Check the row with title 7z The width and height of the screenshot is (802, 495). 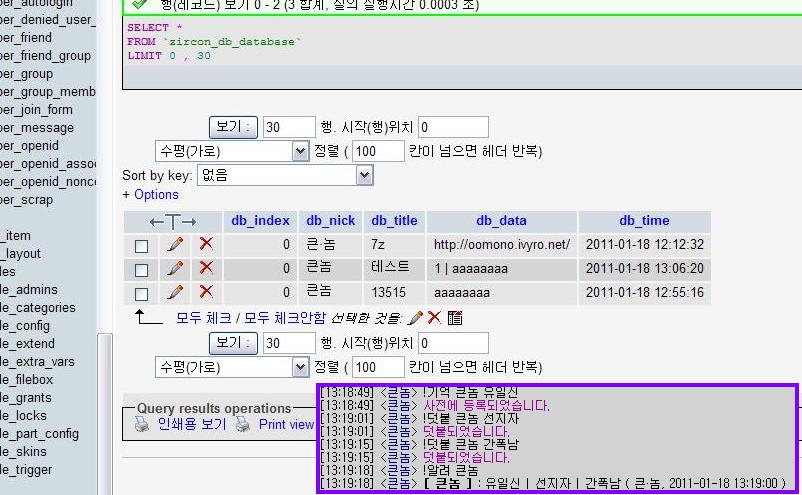pos(142,246)
